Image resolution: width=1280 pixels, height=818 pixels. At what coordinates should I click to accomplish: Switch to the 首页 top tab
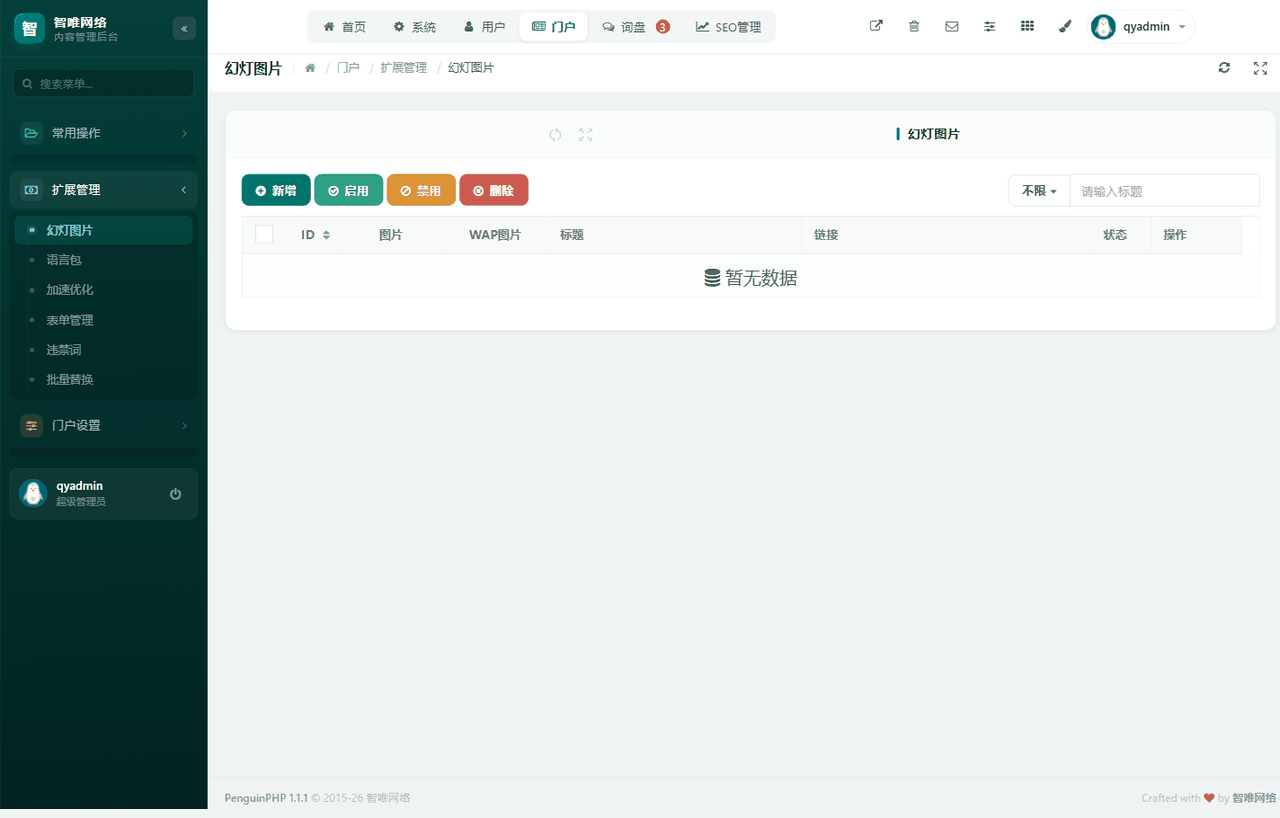click(345, 27)
